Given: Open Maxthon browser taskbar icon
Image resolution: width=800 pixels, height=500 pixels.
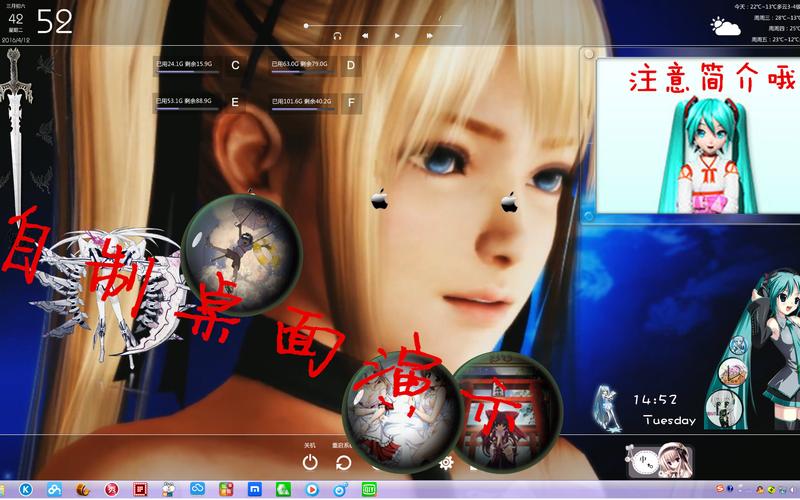Looking at the screenshot, I should [x=255, y=490].
